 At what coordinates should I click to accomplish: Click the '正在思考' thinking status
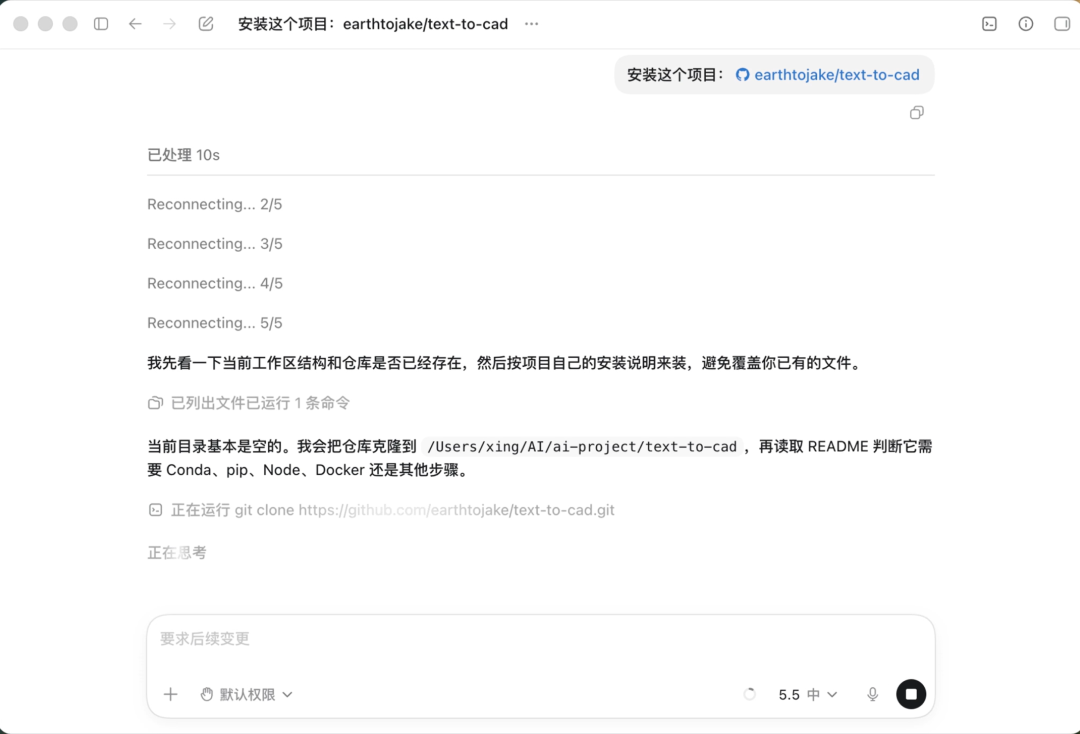point(177,552)
